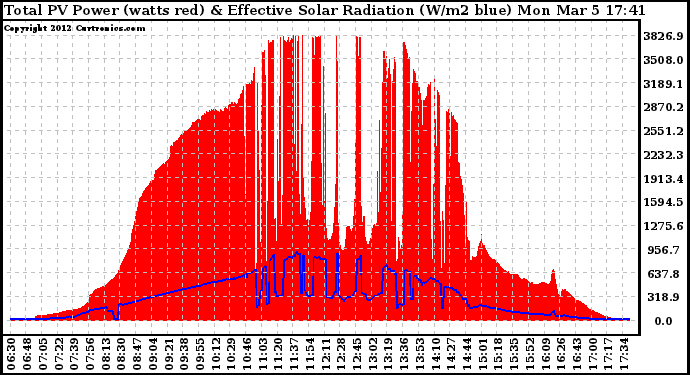Screen dimensions: 690x375
Task: Select the 11:20 x-axis label
Action: pyautogui.click(x=279, y=354)
